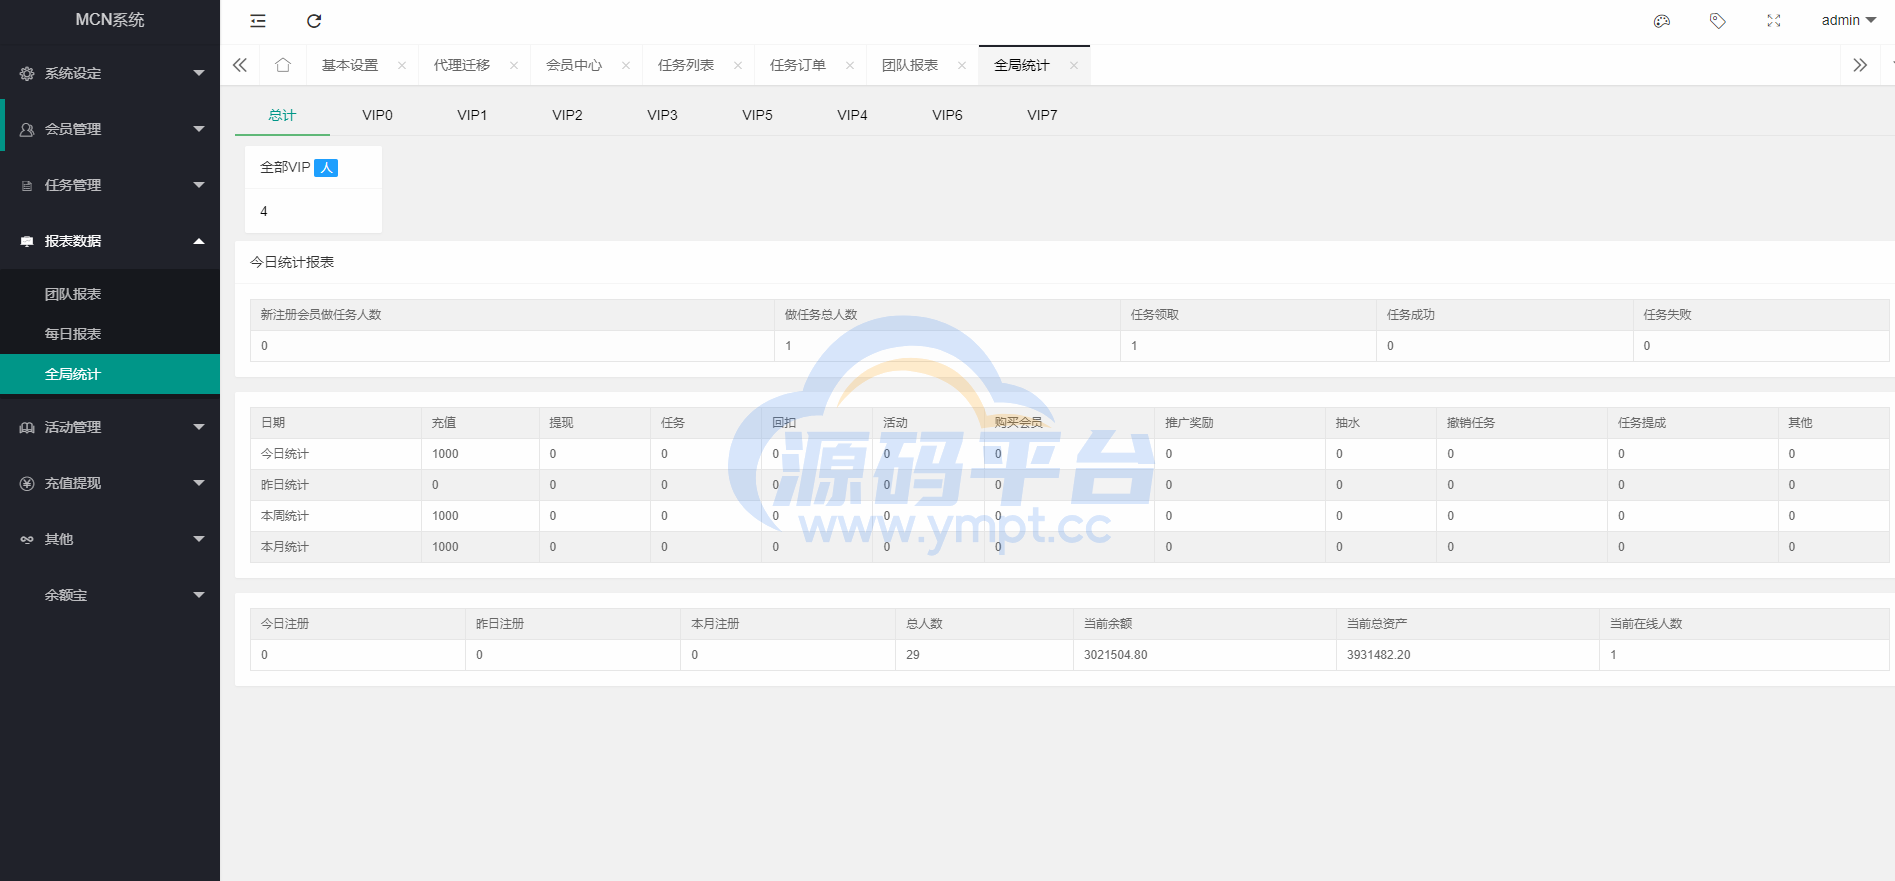This screenshot has width=1895, height=881.
Task: Click 总人数 value 29
Action: 913,655
